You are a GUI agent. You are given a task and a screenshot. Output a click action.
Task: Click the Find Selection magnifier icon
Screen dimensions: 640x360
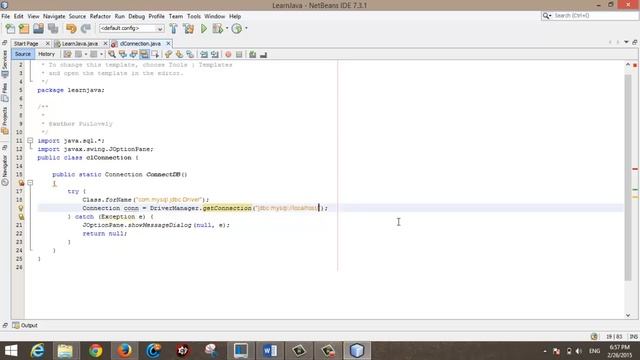point(111,54)
